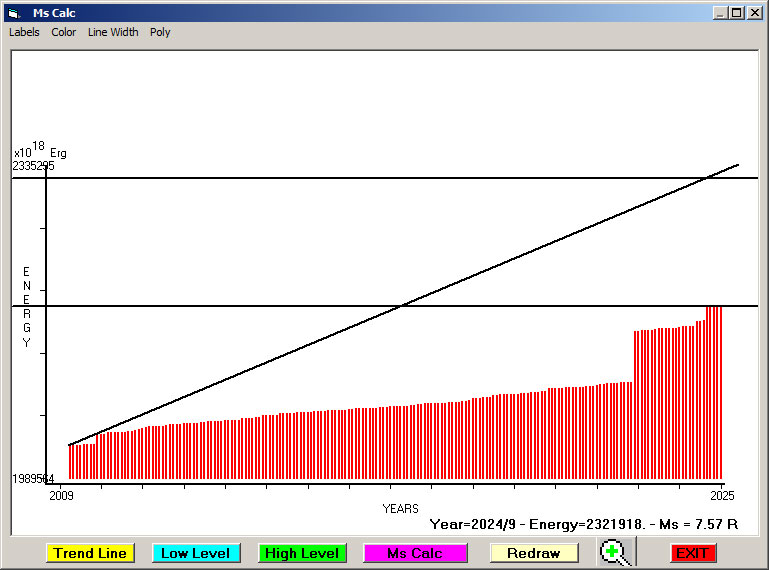
Task: Click the Redraw button
Action: [x=534, y=553]
